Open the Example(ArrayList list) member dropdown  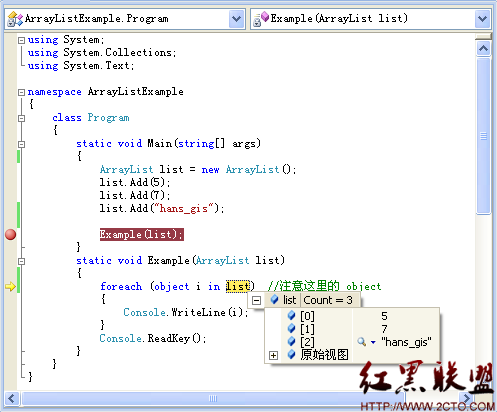pos(482,19)
